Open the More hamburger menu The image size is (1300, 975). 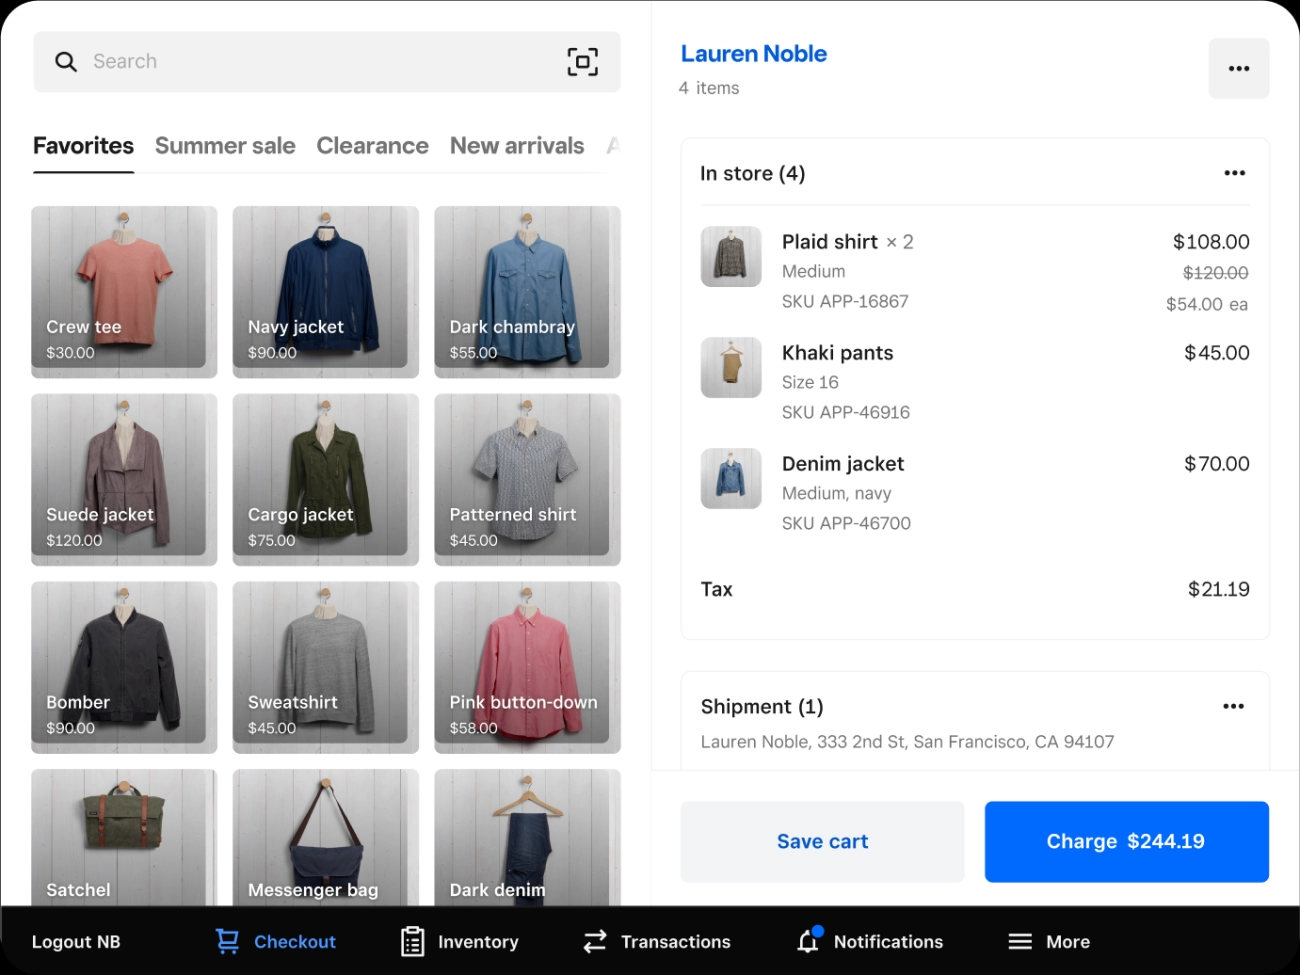(1020, 941)
